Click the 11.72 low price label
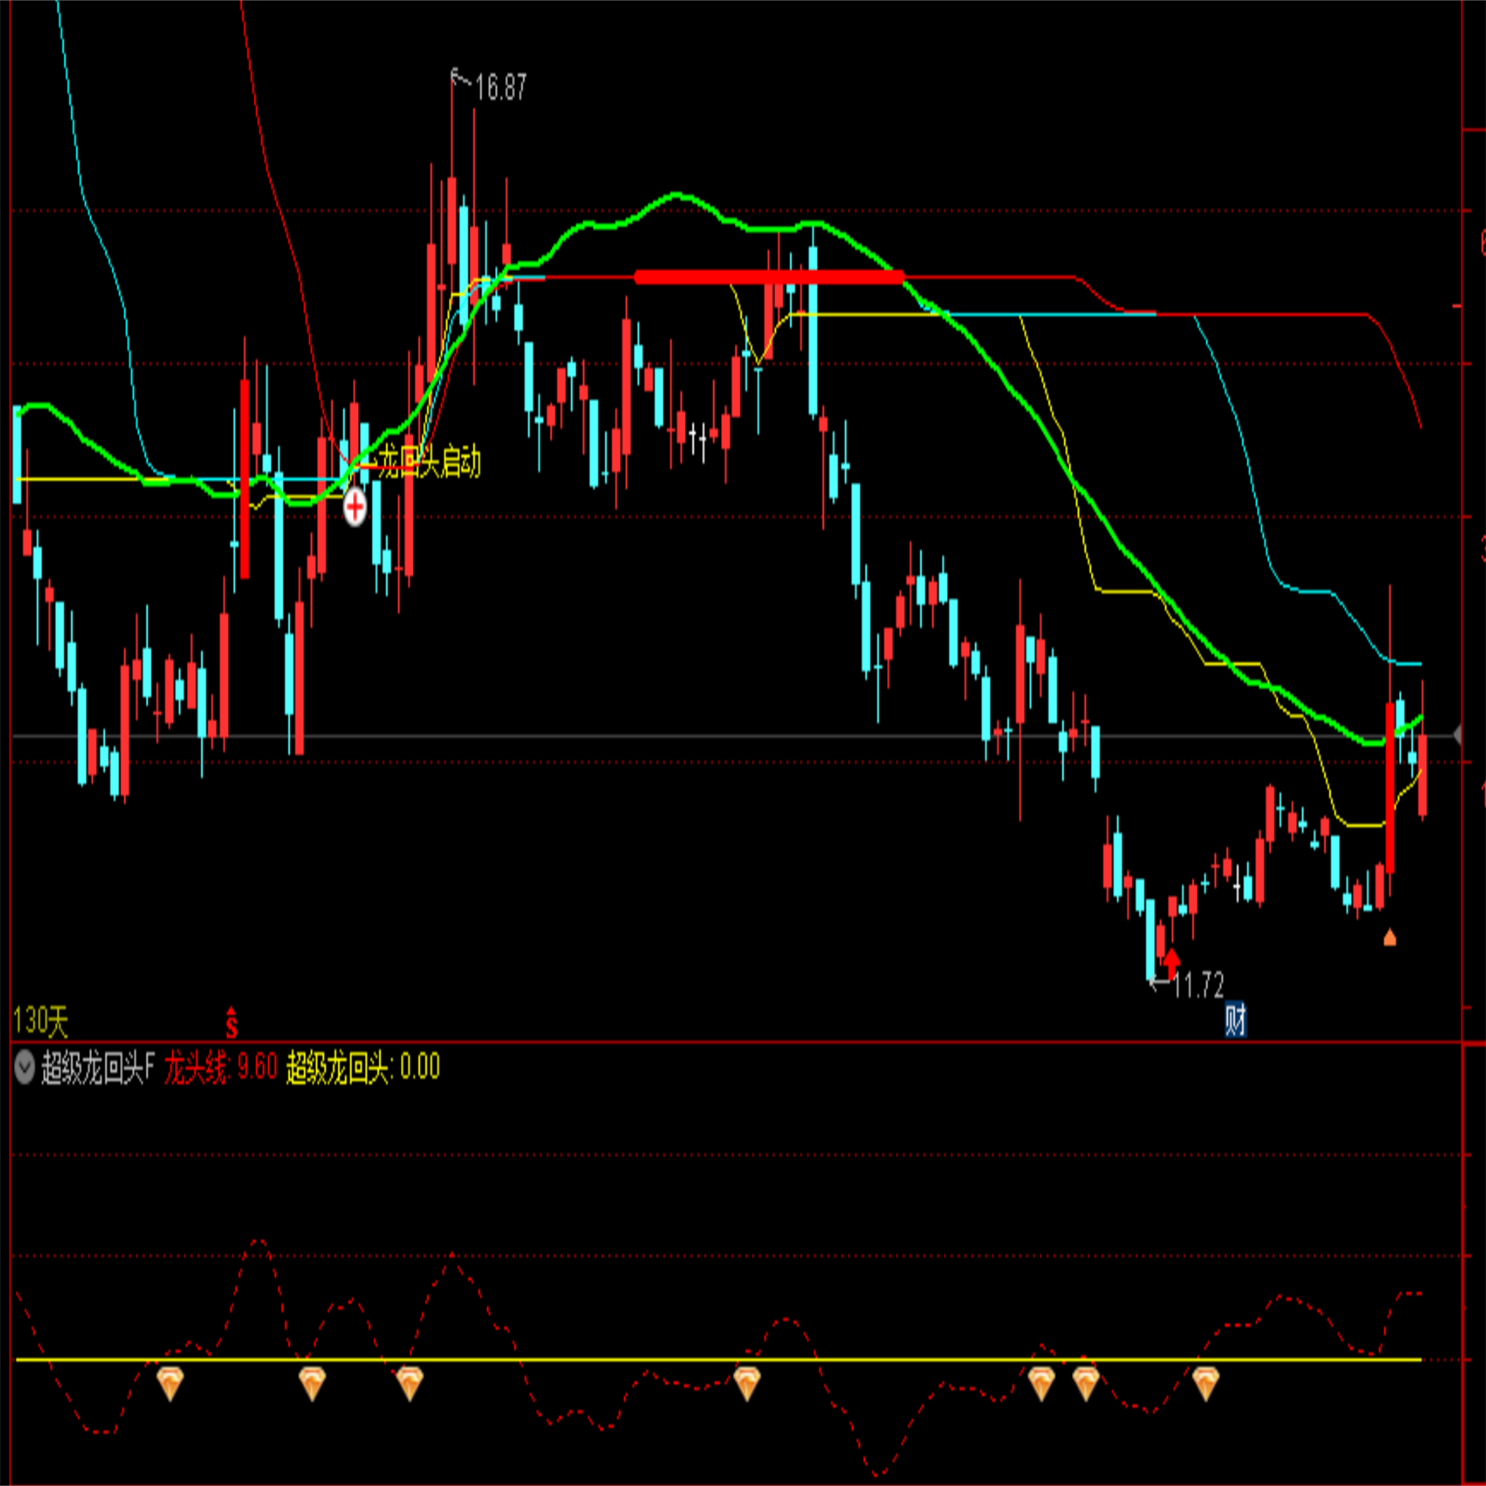Image resolution: width=1486 pixels, height=1486 pixels. pyautogui.click(x=1197, y=985)
